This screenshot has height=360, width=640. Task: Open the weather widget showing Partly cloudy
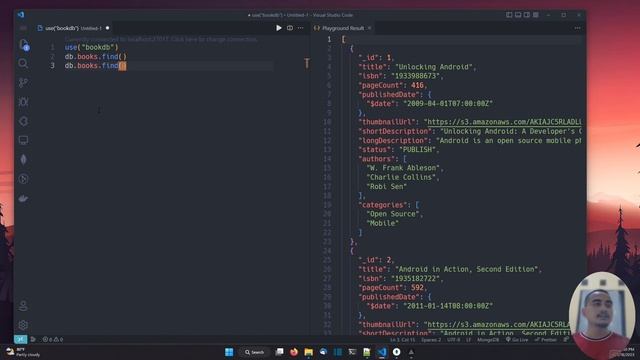tap(24, 352)
